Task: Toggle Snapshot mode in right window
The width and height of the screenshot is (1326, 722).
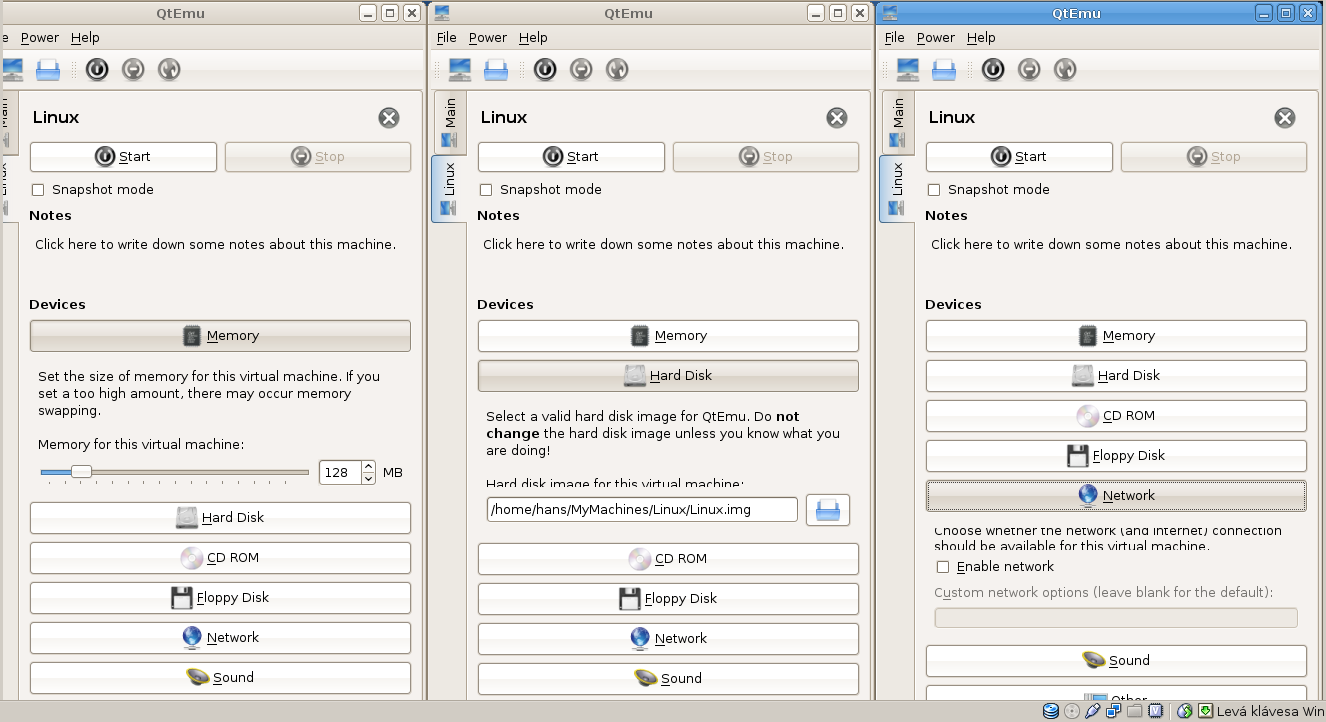Action: click(x=934, y=190)
